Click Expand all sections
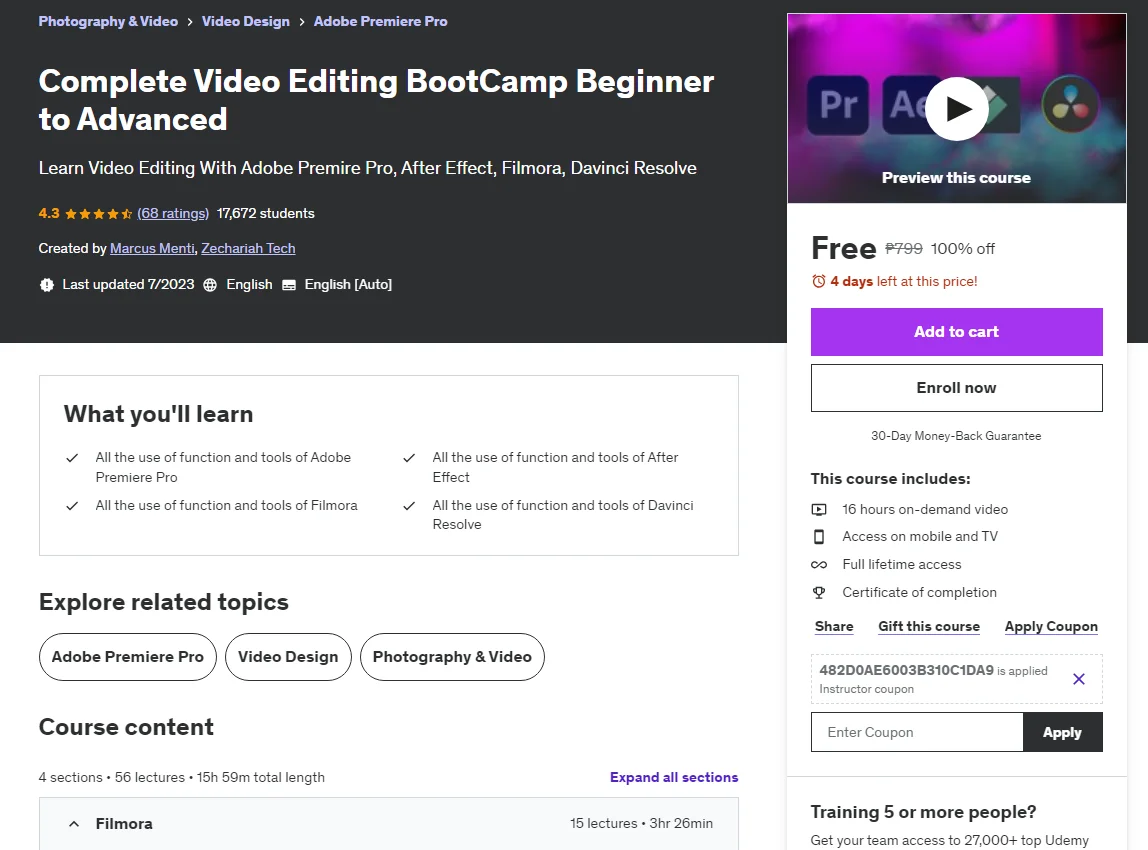Image resolution: width=1148 pixels, height=850 pixels. click(674, 778)
